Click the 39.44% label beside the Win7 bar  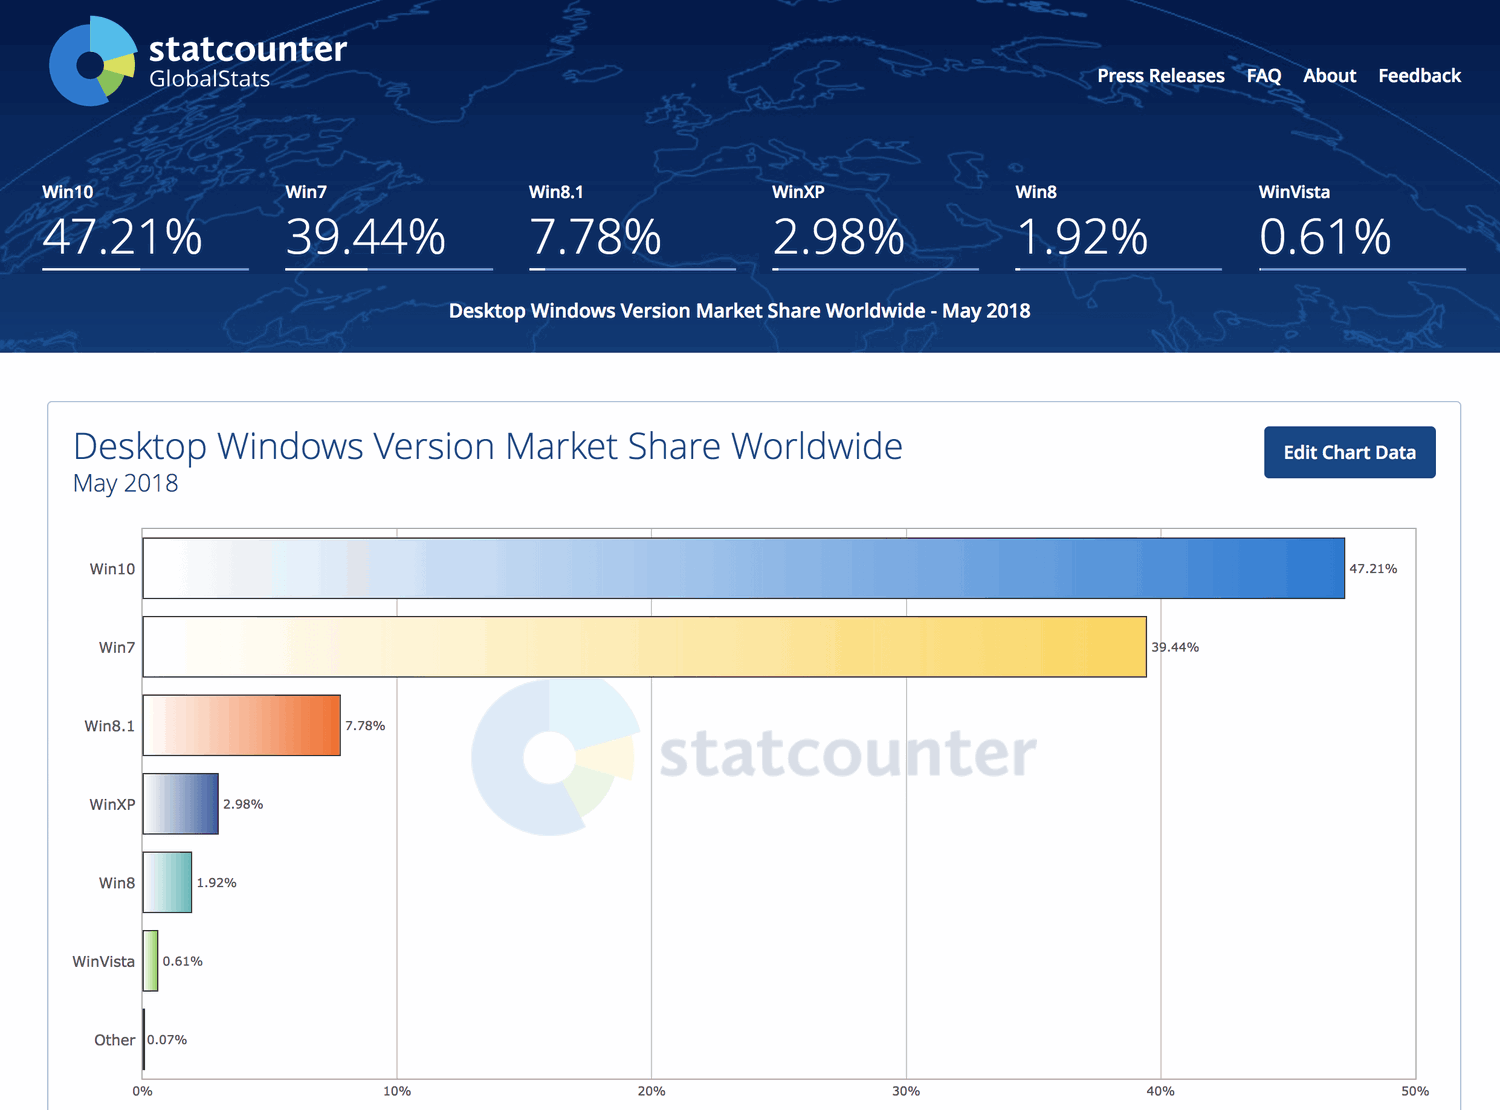coord(1173,646)
